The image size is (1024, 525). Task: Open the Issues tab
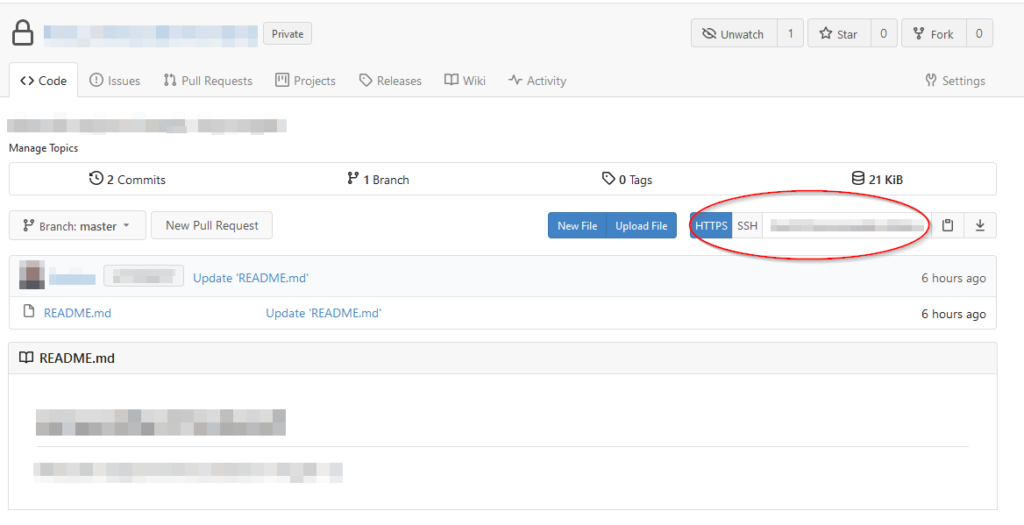coord(115,80)
